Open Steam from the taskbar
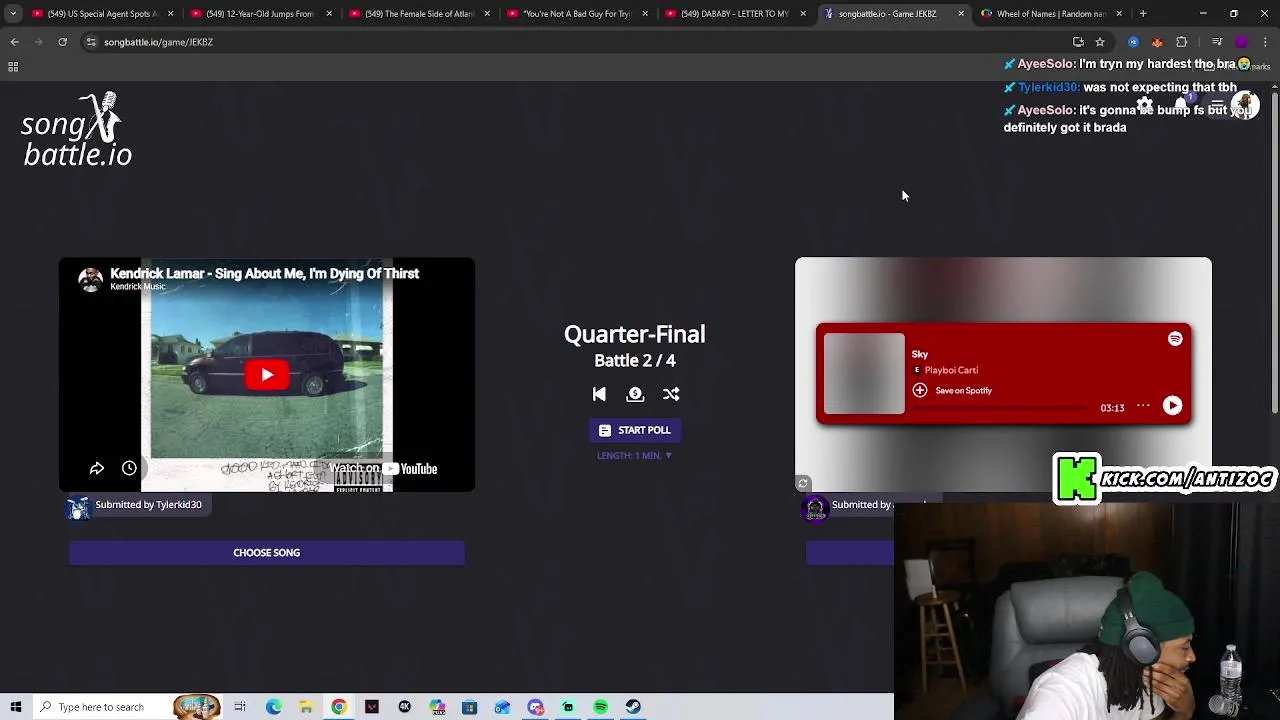The image size is (1280, 720). coord(633,707)
